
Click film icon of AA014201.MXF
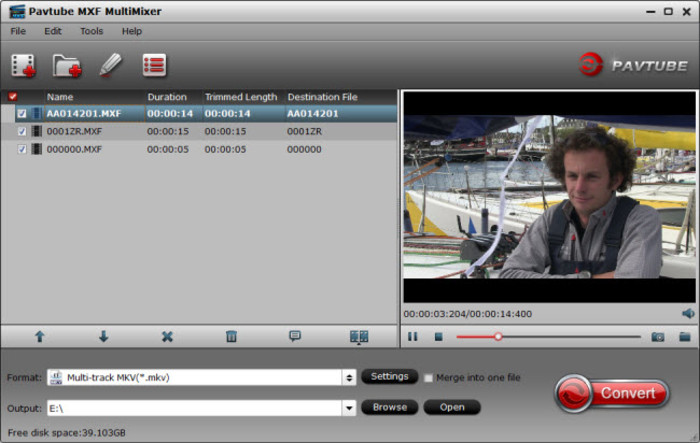tap(37, 113)
